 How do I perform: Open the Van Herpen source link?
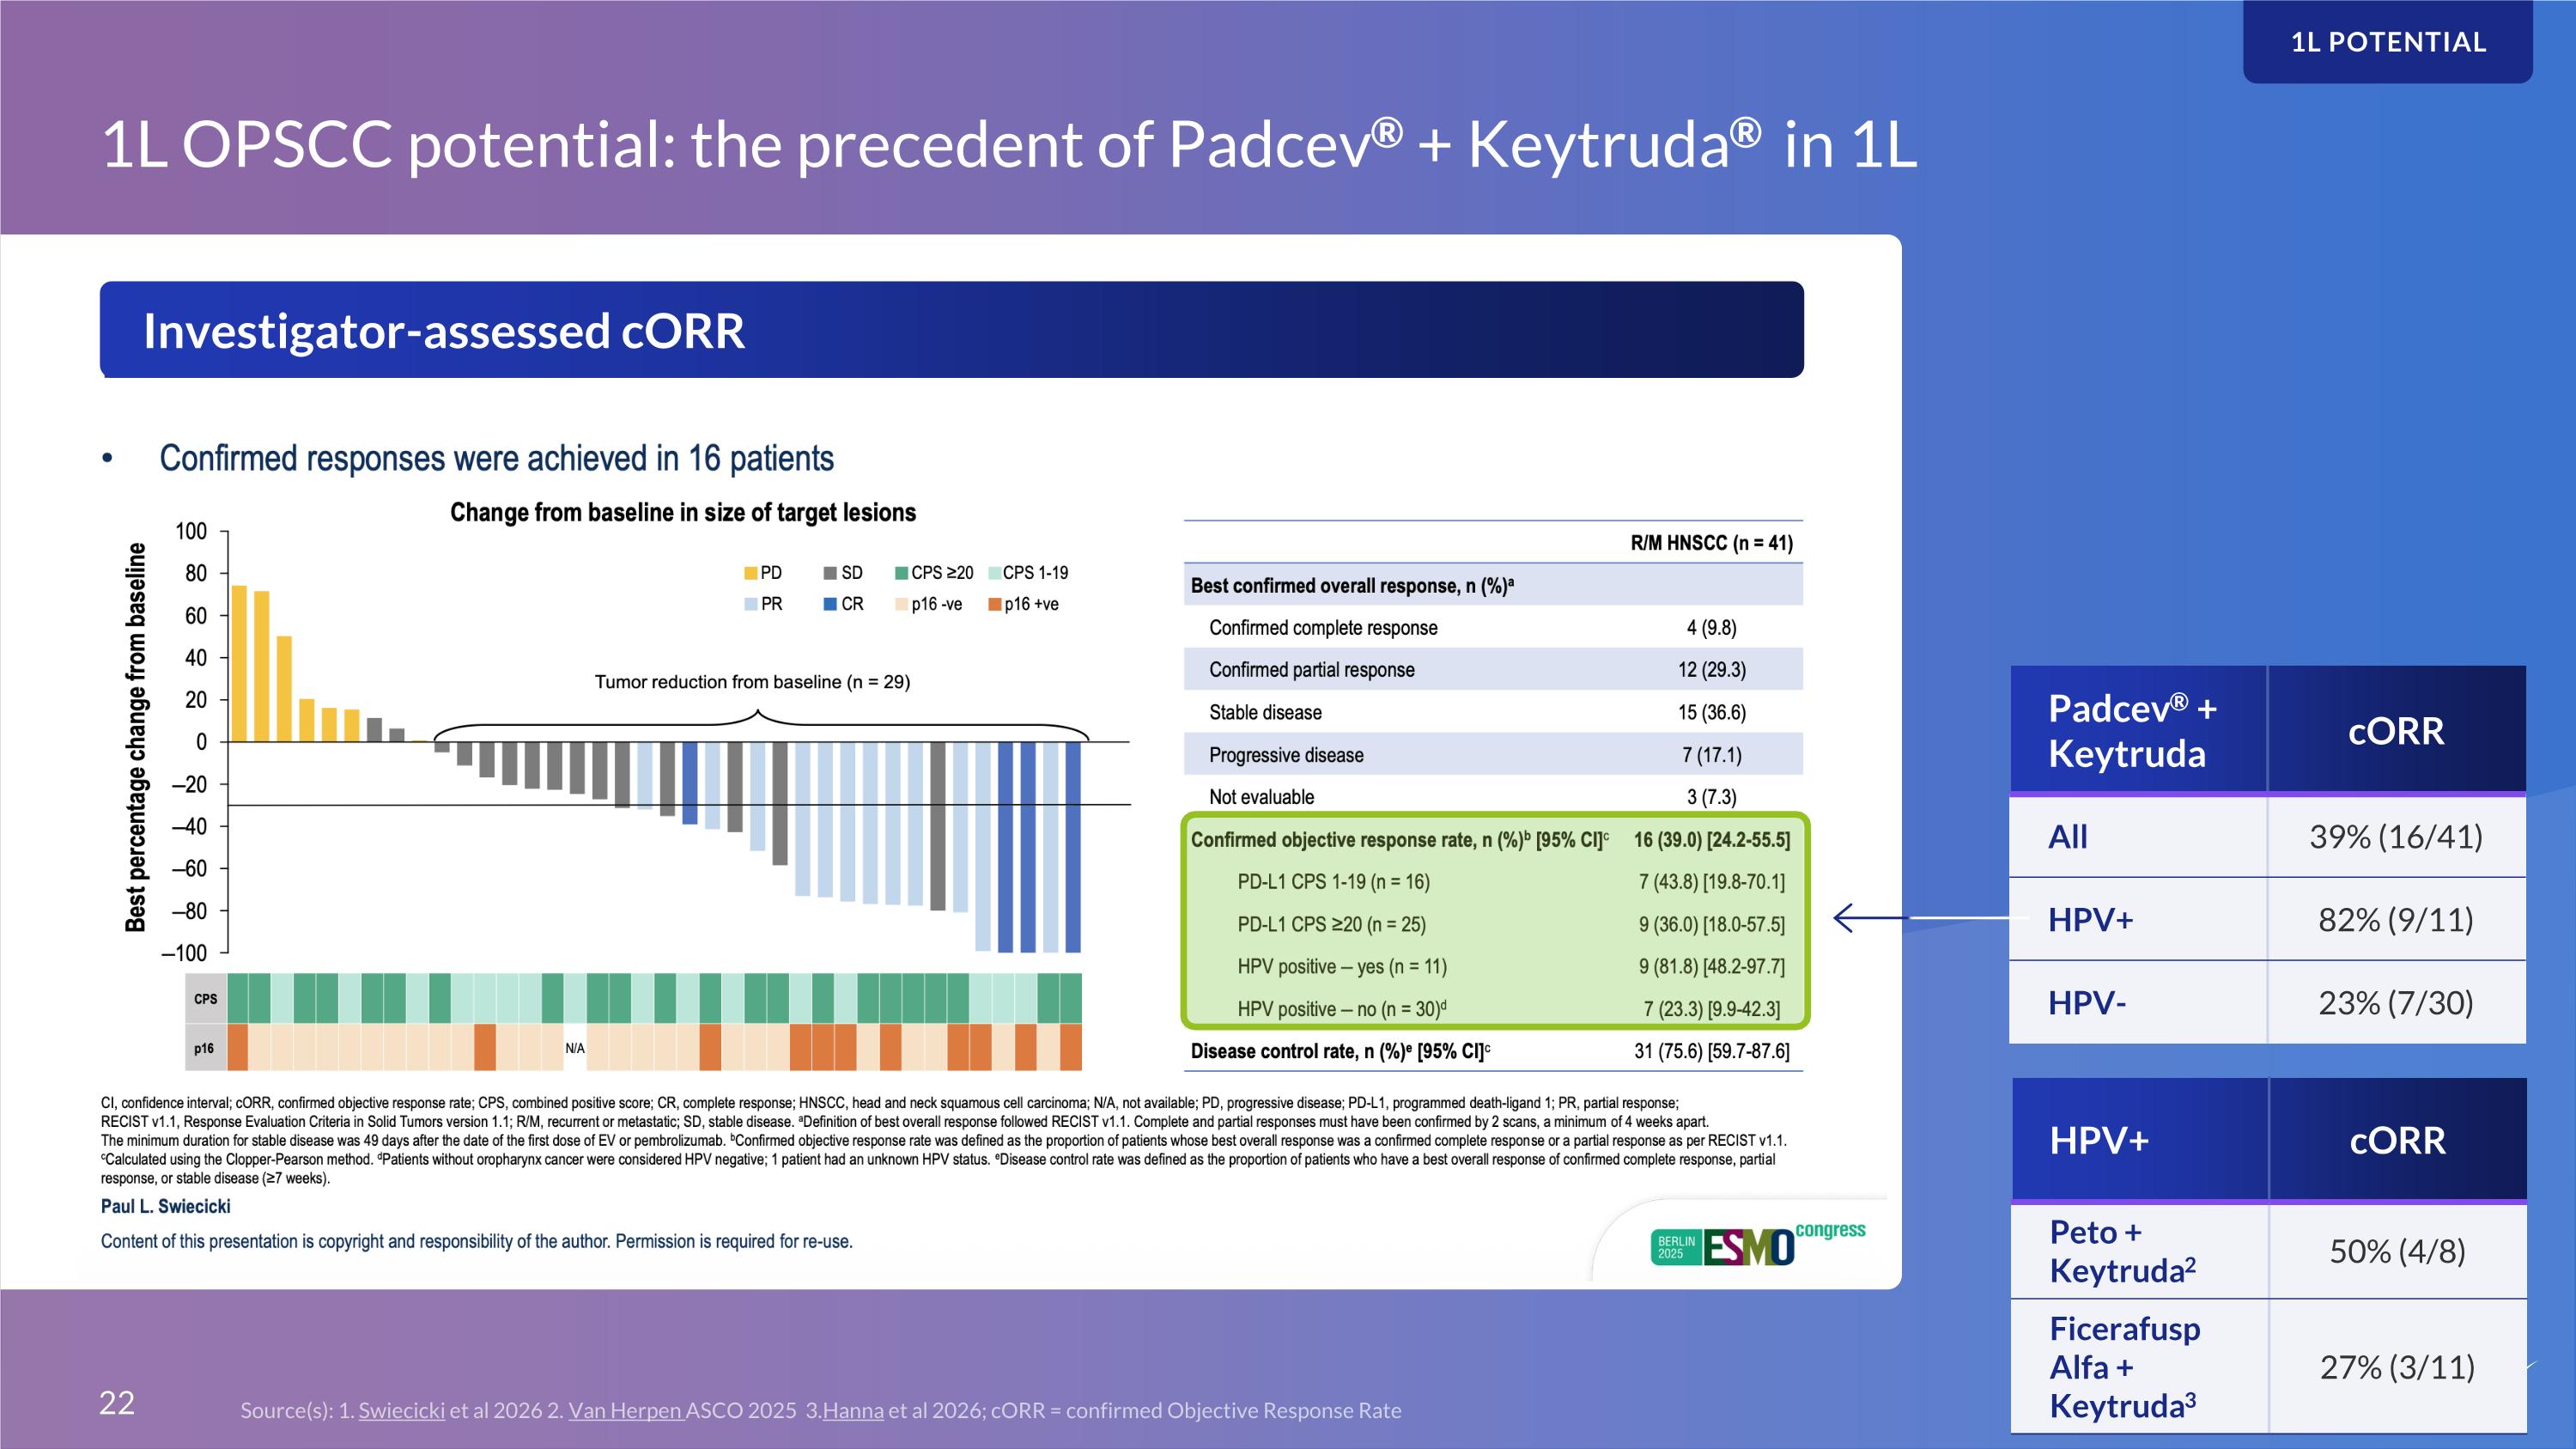point(626,1410)
